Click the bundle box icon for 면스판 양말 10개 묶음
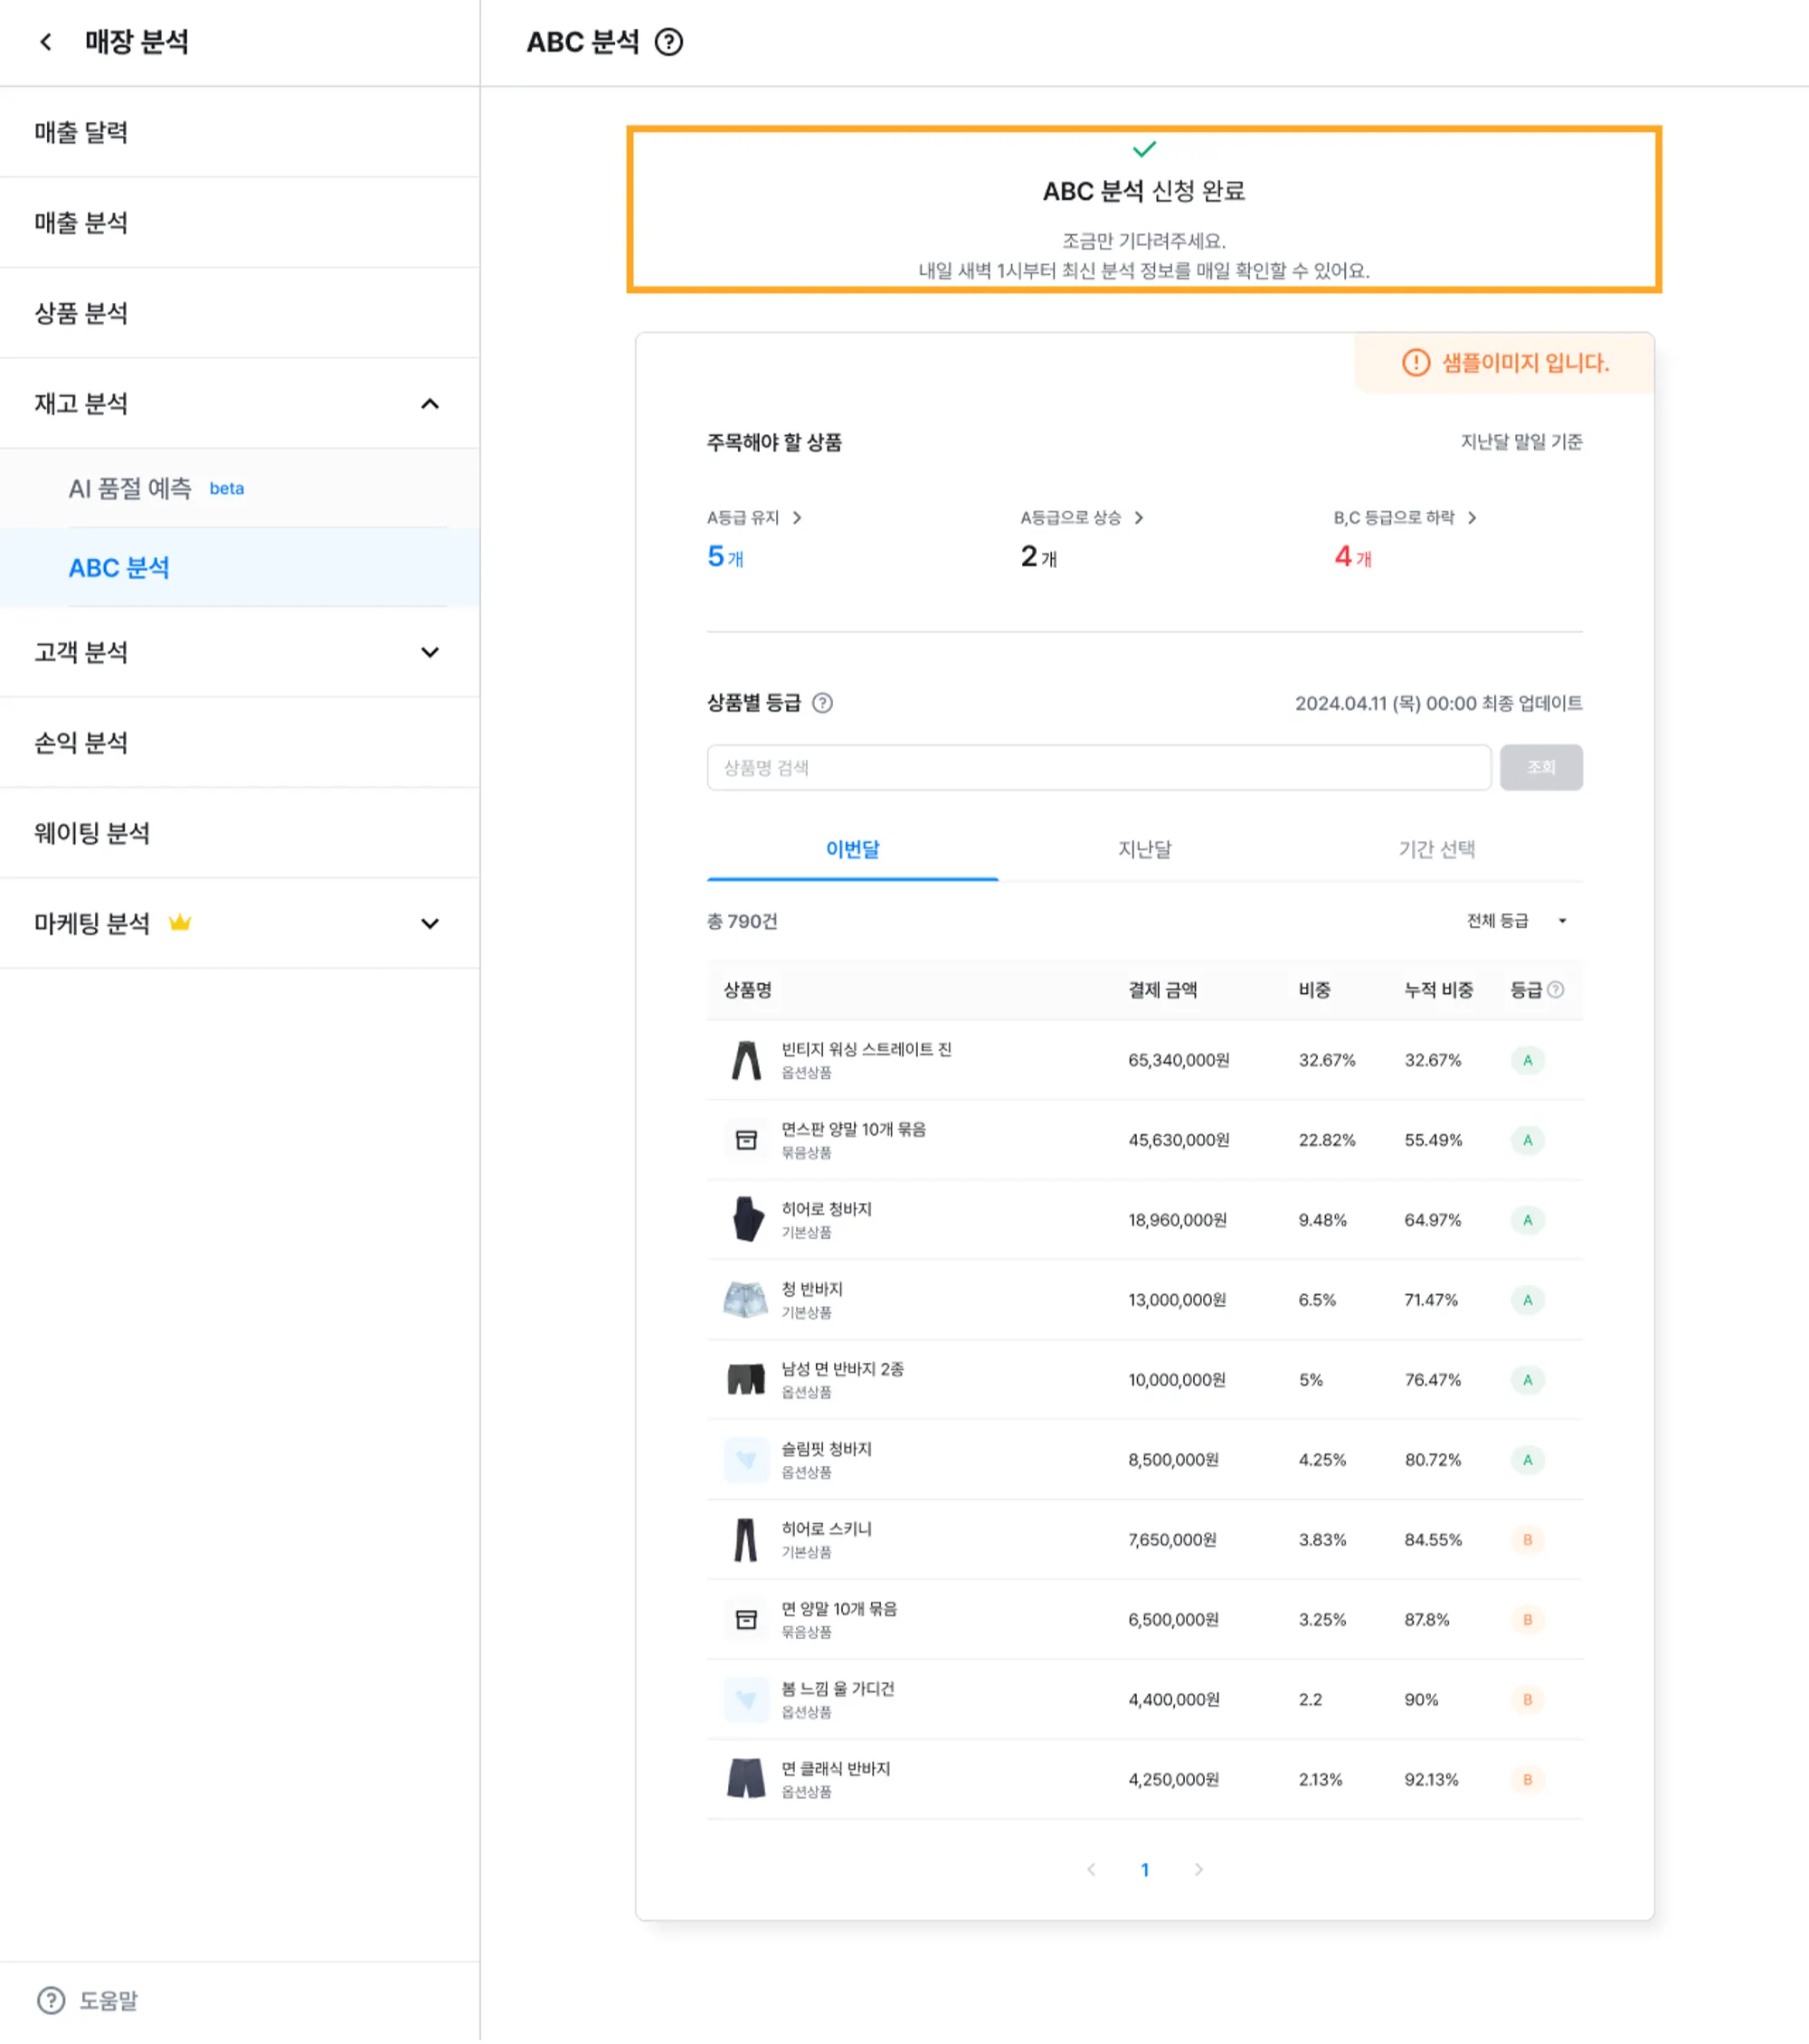1809x2044 pixels. coord(746,1140)
